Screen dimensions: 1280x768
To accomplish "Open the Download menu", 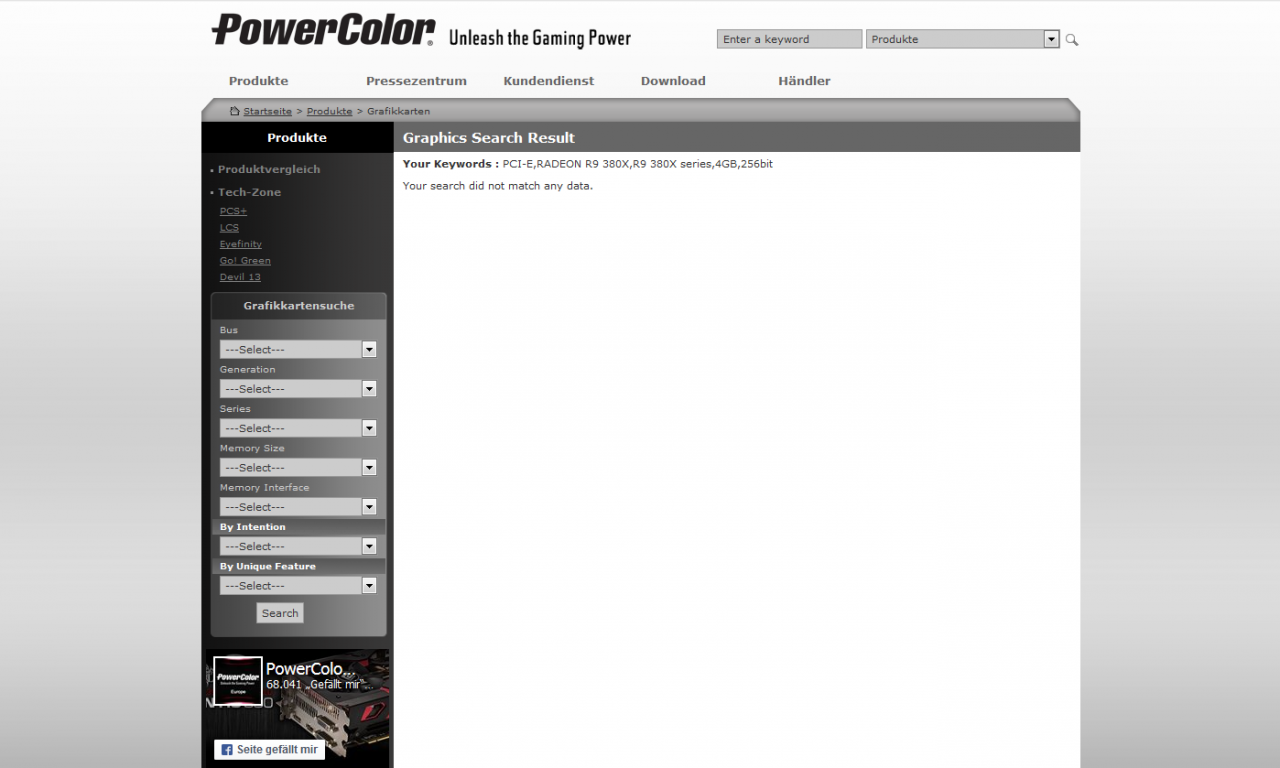I will pos(673,81).
